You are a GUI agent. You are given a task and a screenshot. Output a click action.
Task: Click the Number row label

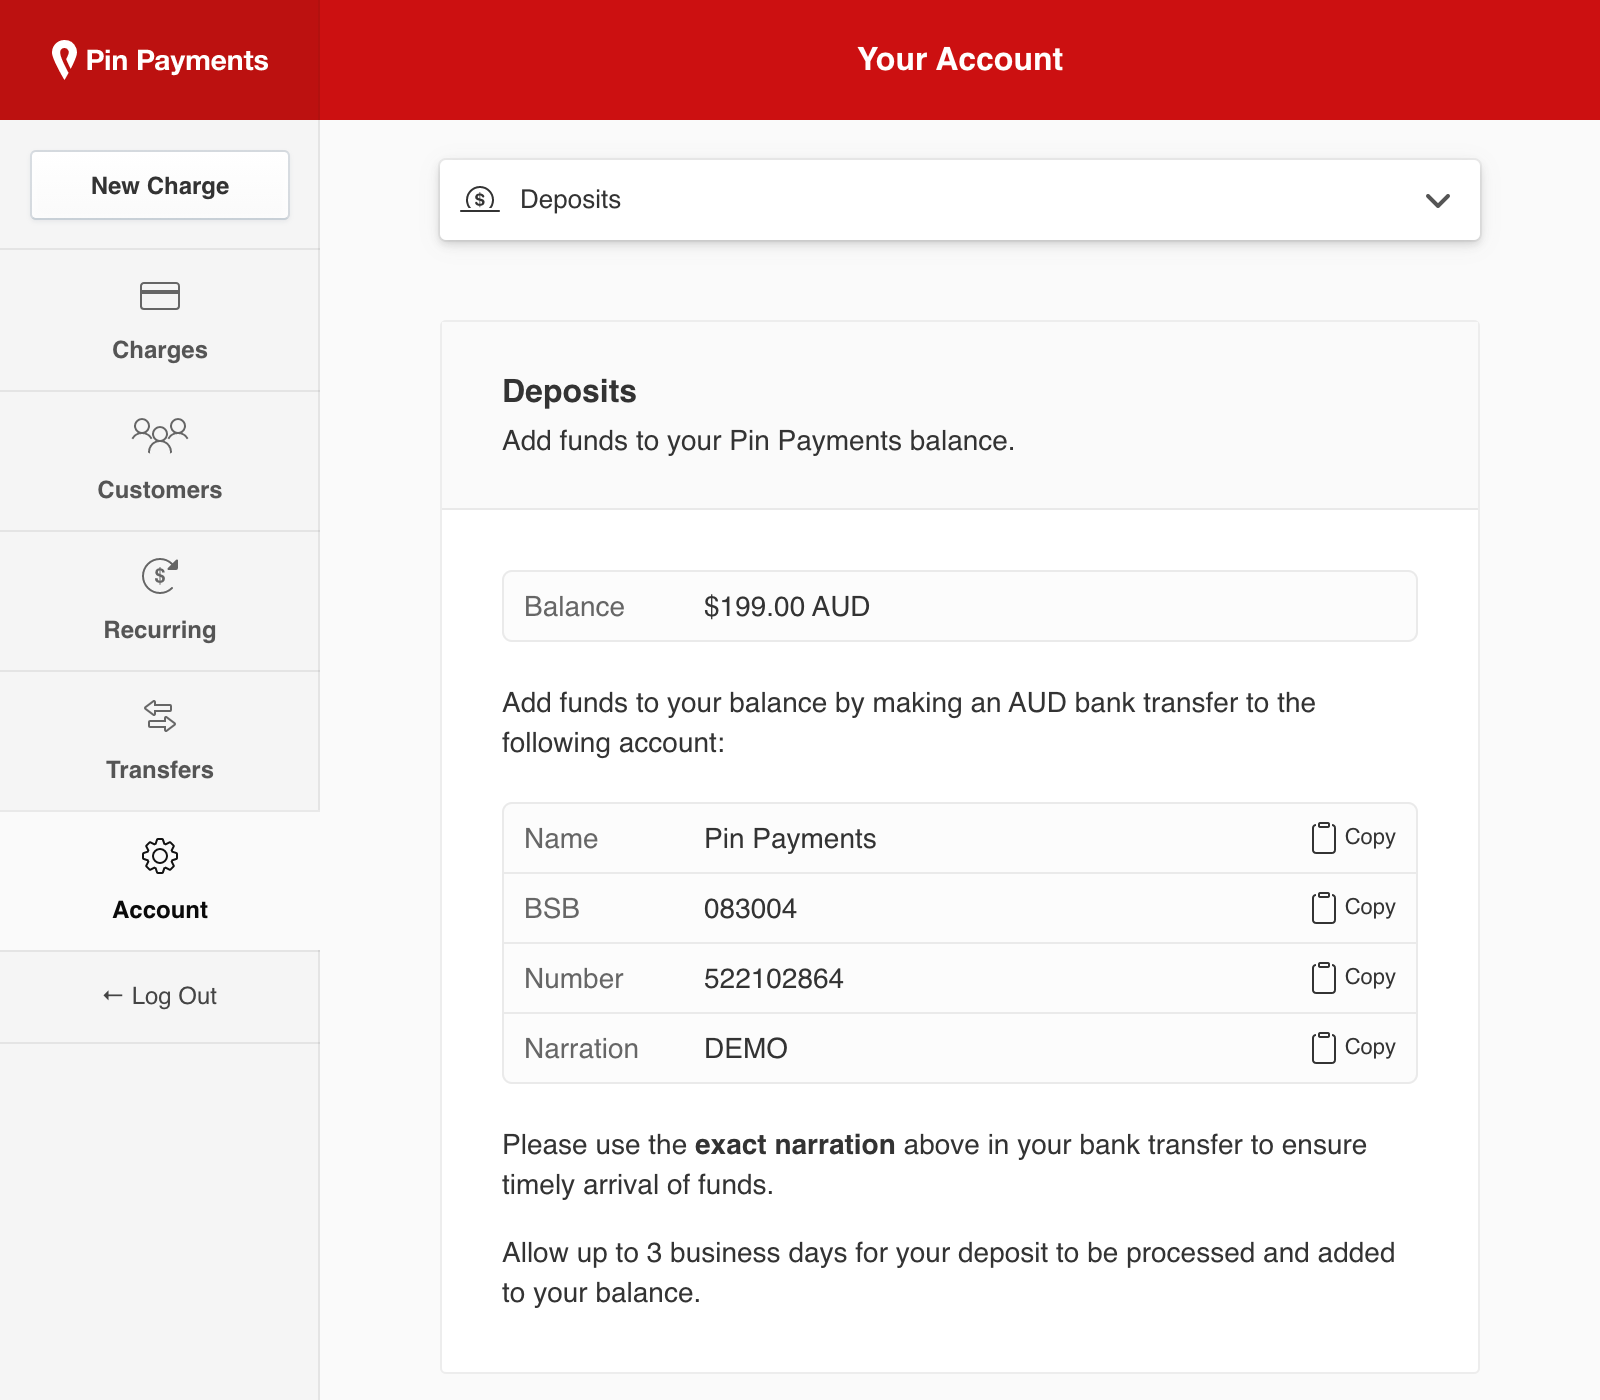click(573, 978)
